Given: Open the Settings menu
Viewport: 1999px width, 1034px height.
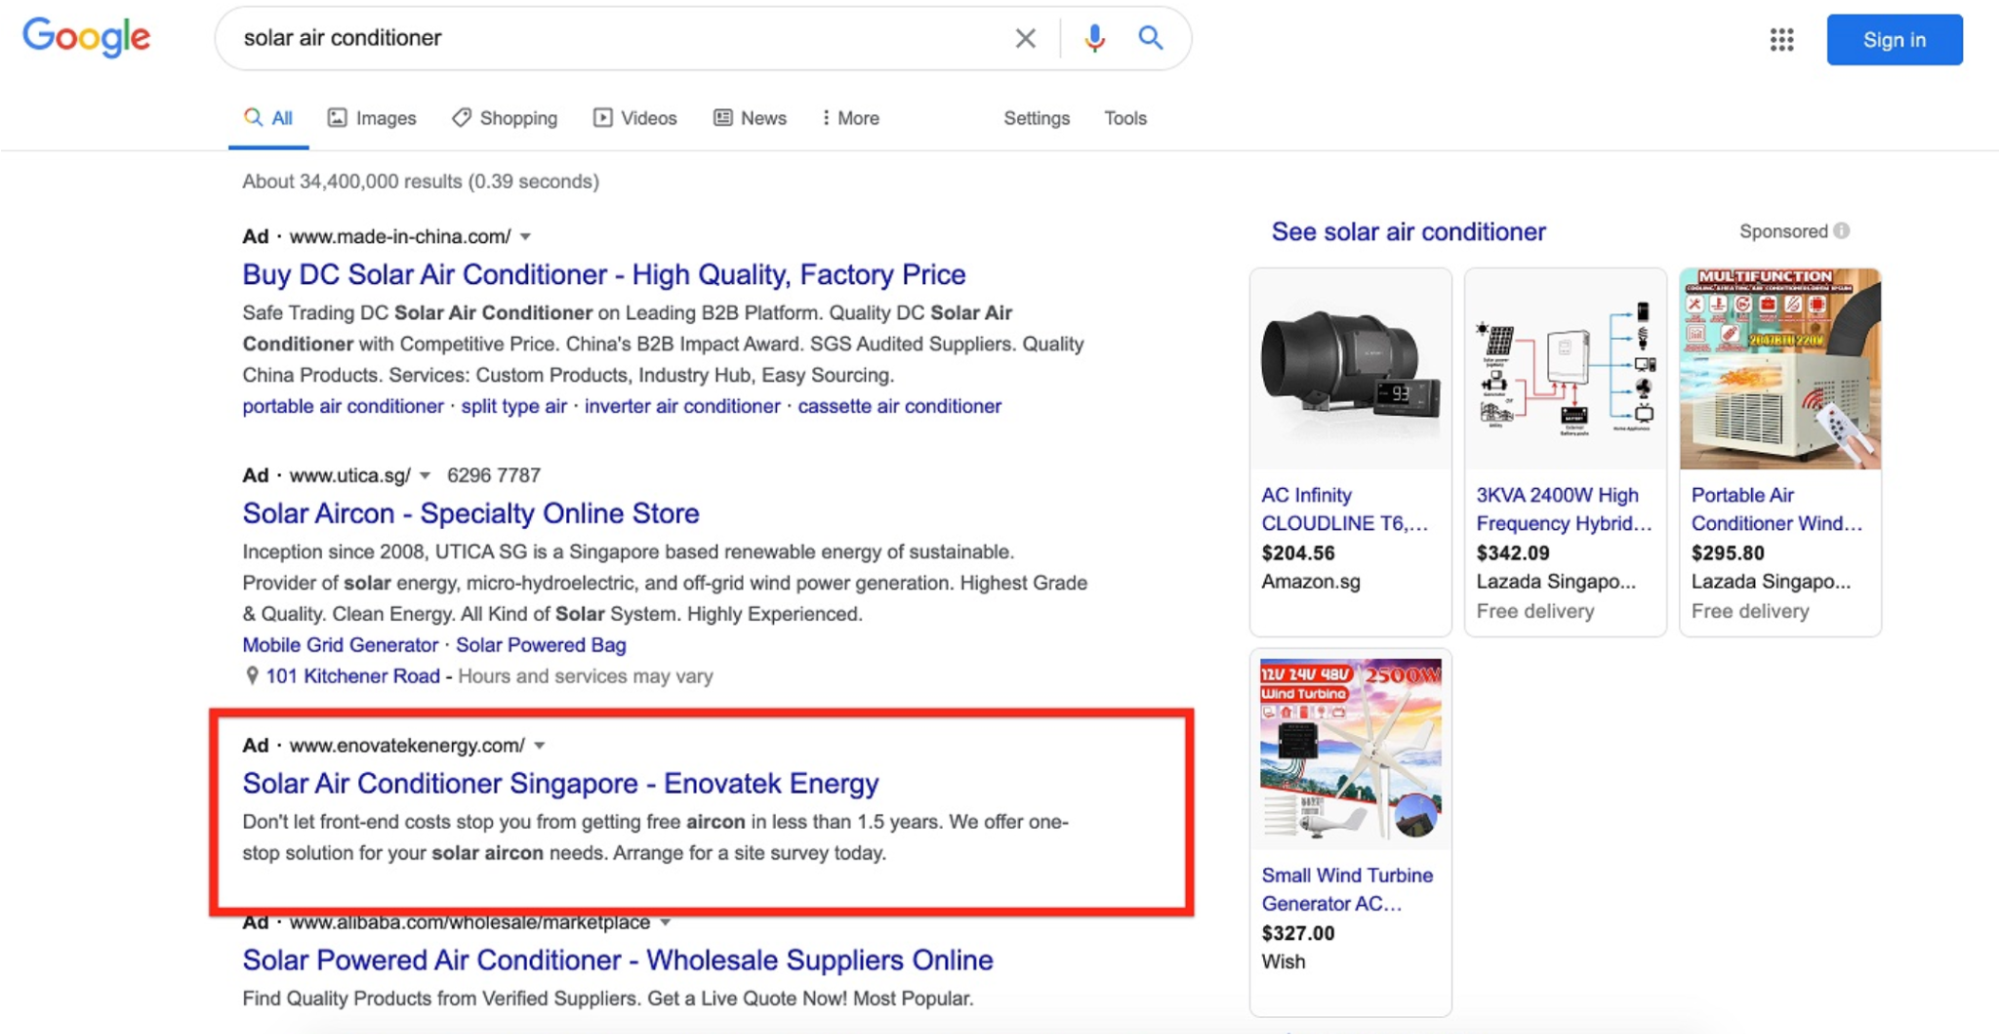Looking at the screenshot, I should pos(1036,118).
